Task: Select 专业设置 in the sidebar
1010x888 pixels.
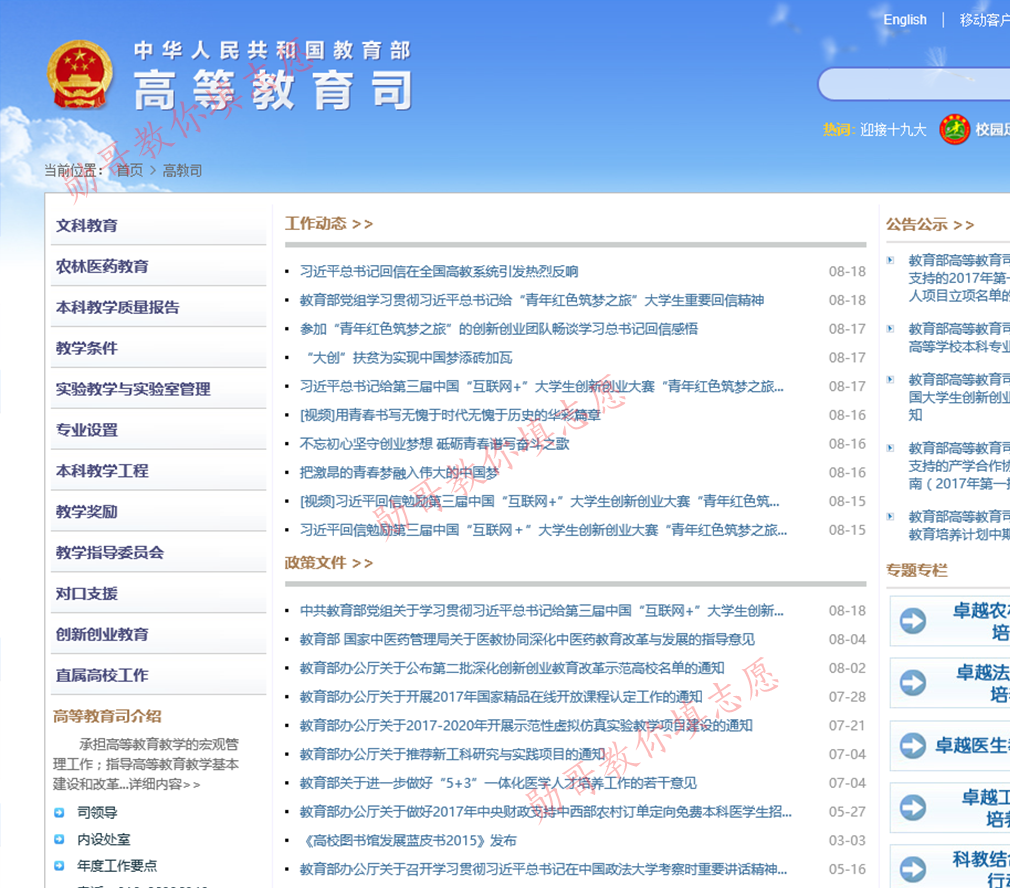Action: [87, 430]
